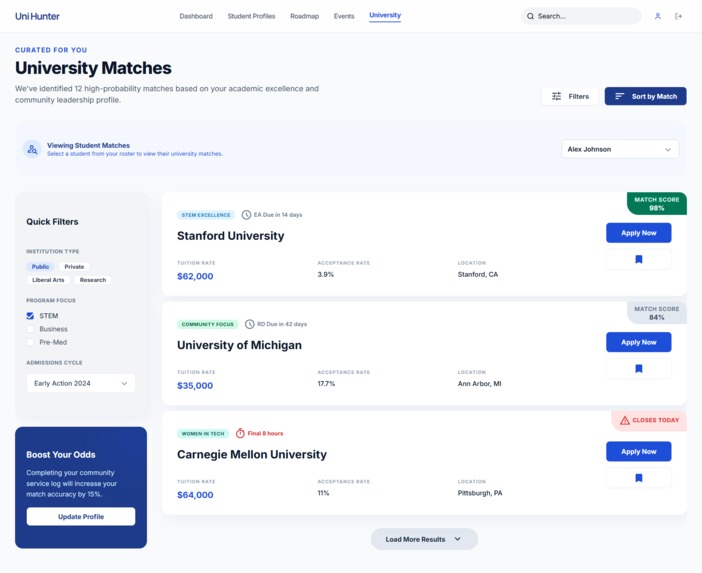Bookmark Stanford University
This screenshot has height=573, width=702.
pyautogui.click(x=639, y=259)
